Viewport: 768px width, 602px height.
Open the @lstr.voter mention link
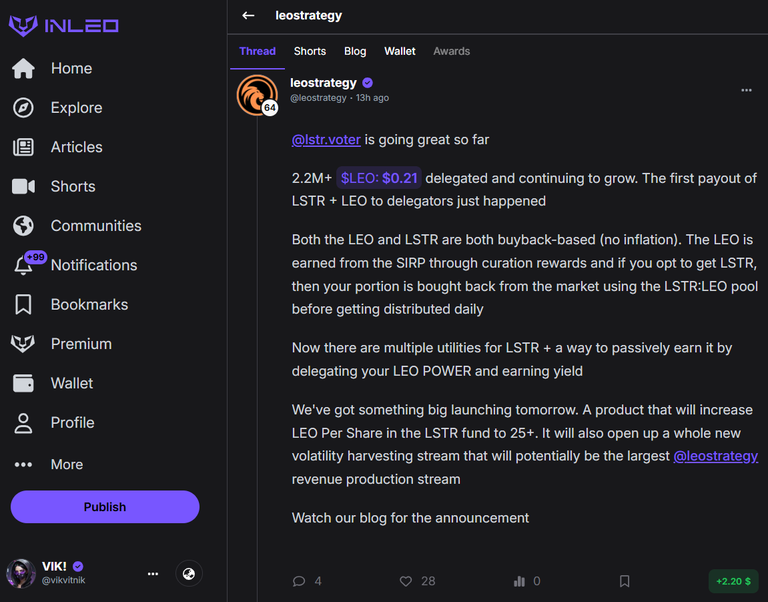tap(326, 140)
